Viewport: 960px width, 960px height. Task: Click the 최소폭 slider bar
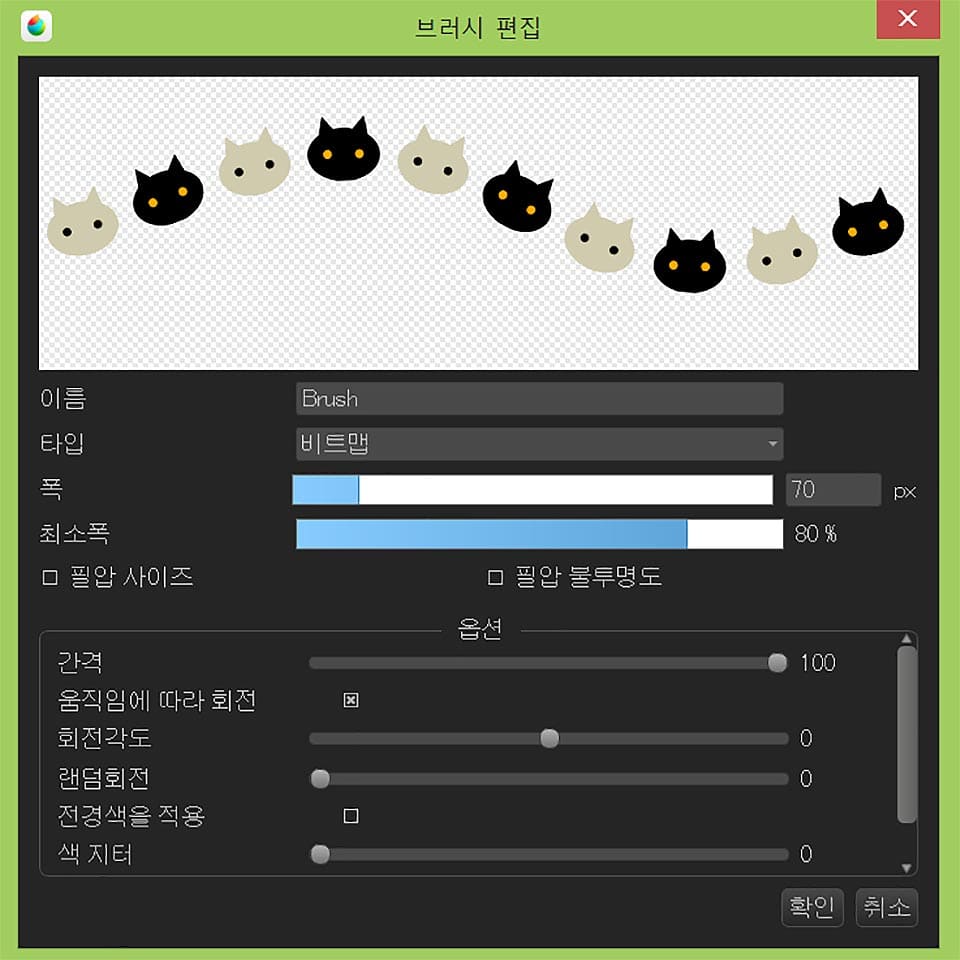539,534
